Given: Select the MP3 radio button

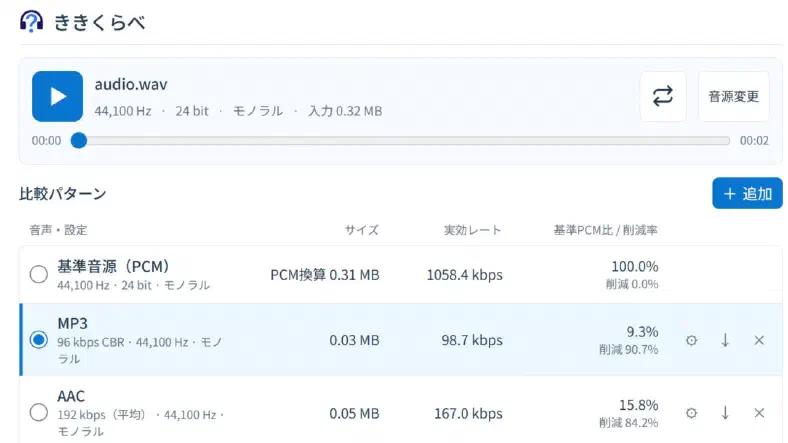Looking at the screenshot, I should (x=39, y=340).
